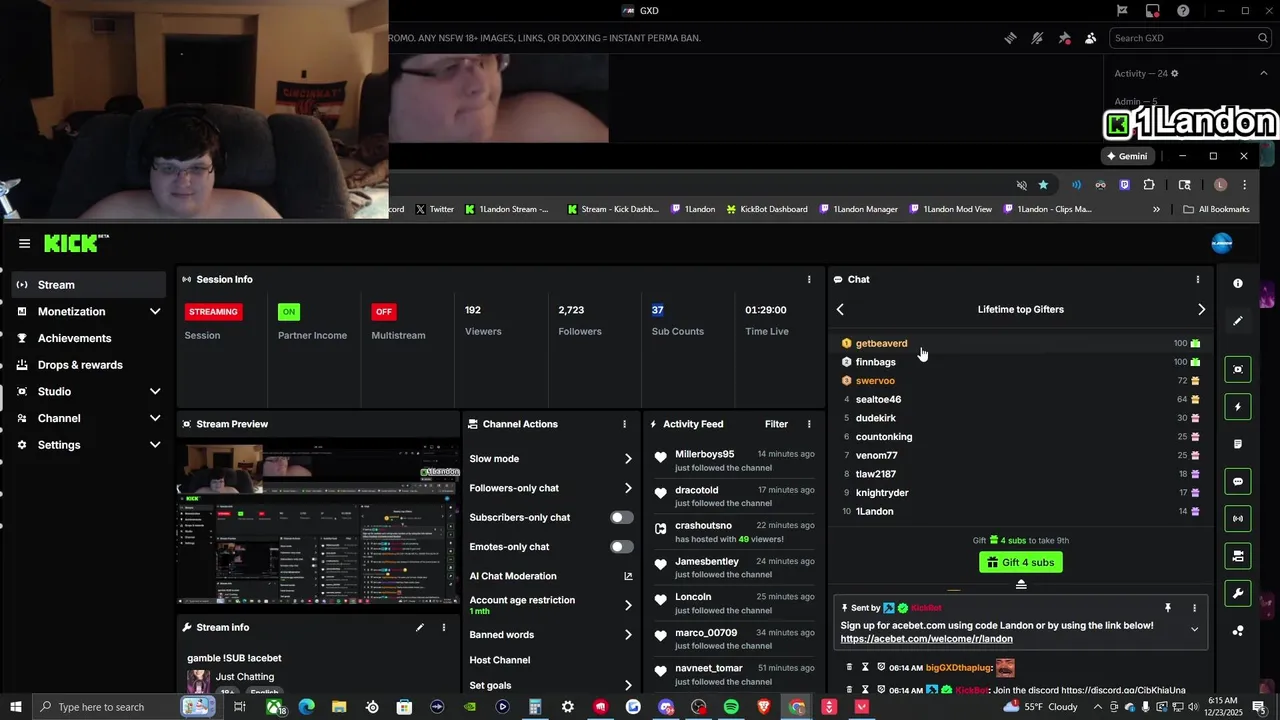Viewport: 1280px width, 720px height.
Task: Toggle muted site sound icon in Chrome address bar
Action: click(1021, 185)
